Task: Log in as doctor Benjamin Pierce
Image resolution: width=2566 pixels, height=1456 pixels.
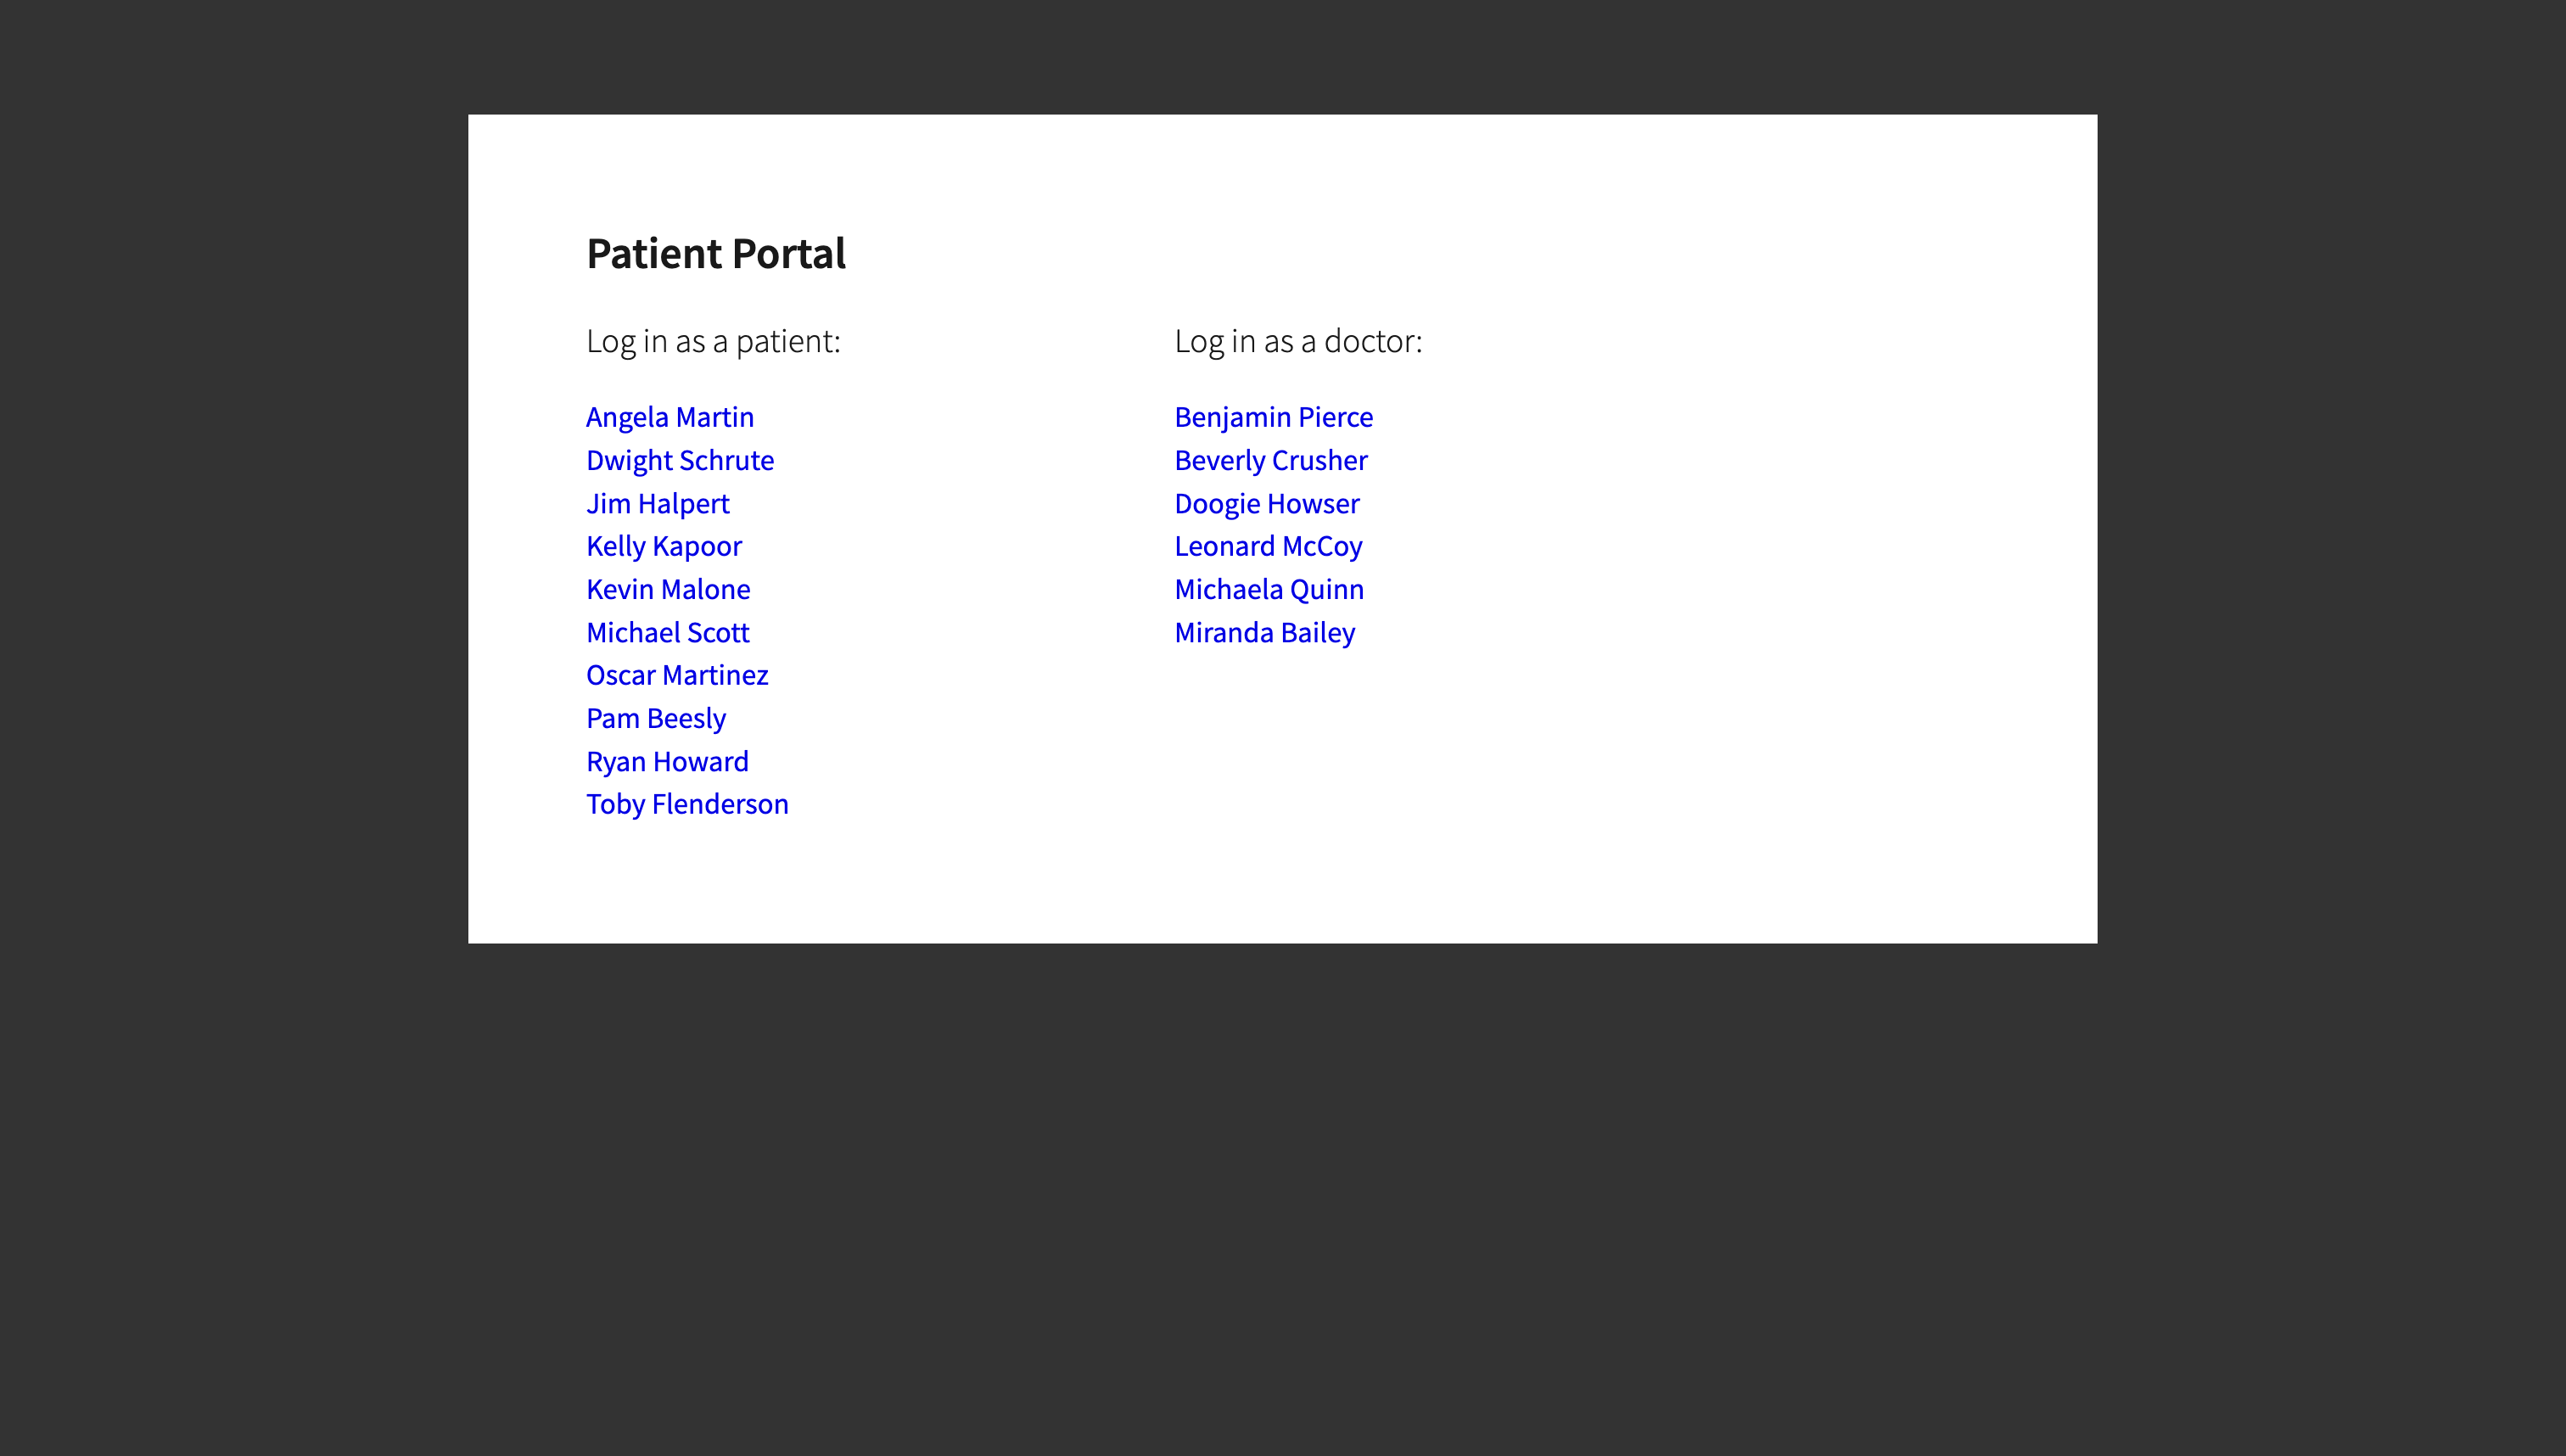Action: click(1273, 417)
